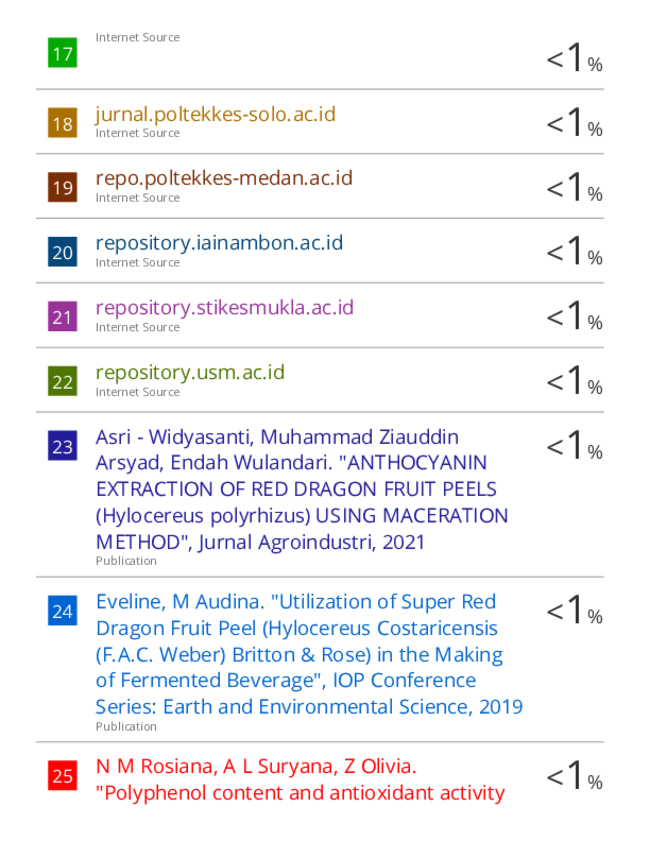Open the Widyasanti anthocyanin extraction publication
The image size is (650, 841).
pyautogui.click(x=302, y=489)
